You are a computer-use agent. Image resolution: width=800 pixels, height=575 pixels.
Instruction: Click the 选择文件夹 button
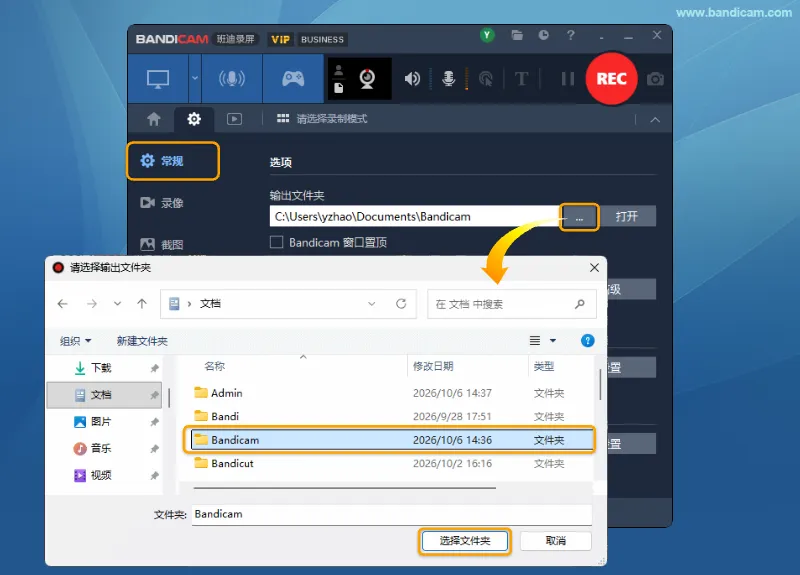coord(465,541)
